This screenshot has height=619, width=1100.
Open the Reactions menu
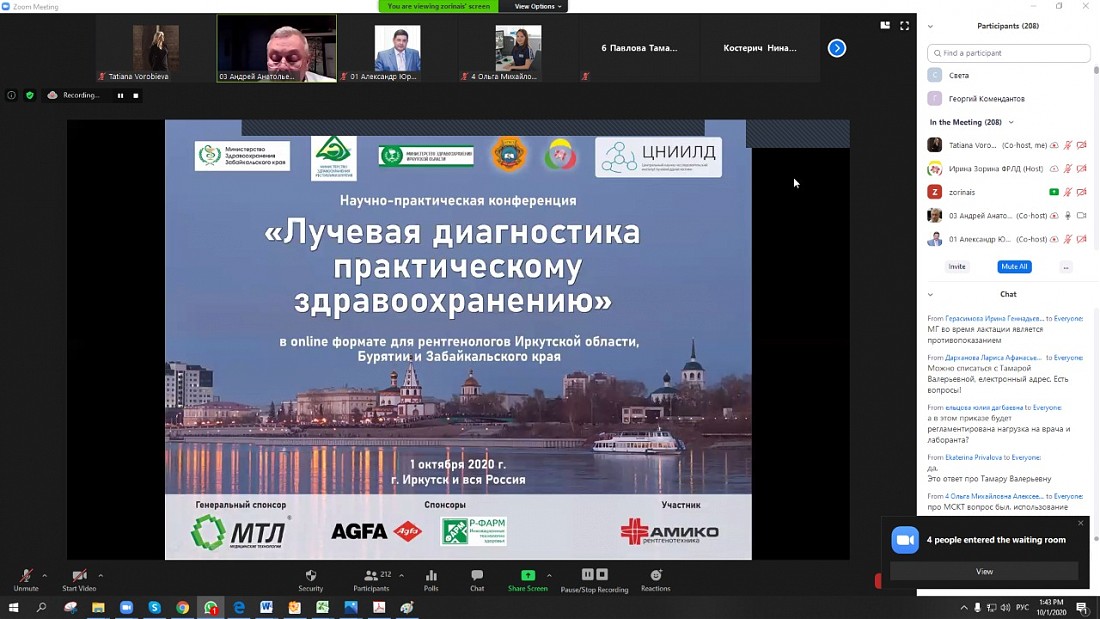click(655, 580)
